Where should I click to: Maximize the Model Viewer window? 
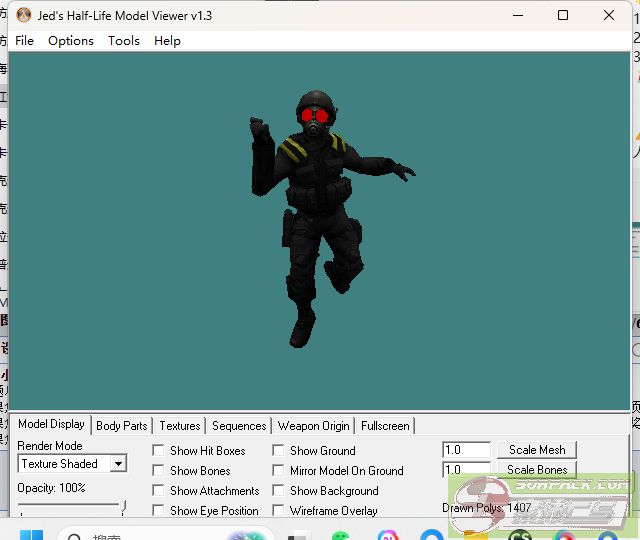tap(563, 16)
